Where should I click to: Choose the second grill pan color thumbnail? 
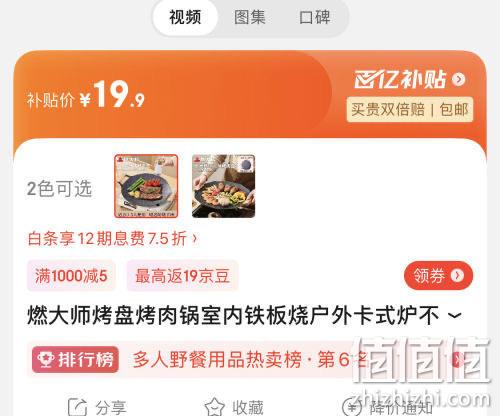pos(223,186)
